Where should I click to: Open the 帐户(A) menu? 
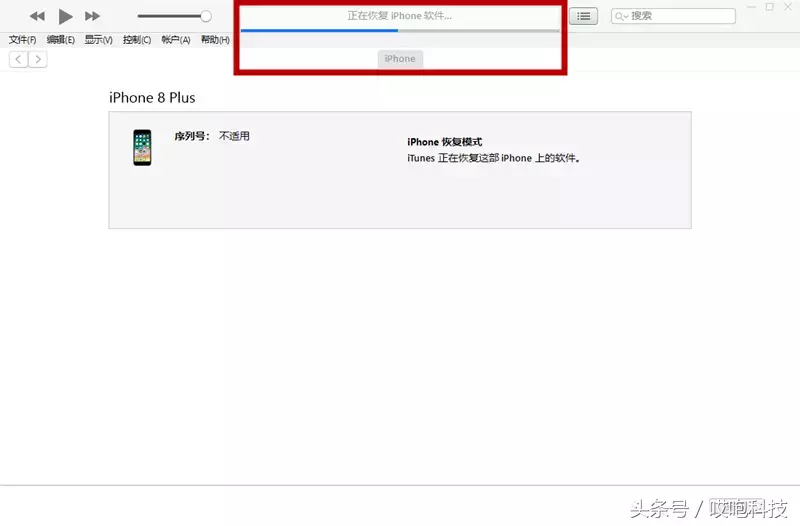coord(176,40)
